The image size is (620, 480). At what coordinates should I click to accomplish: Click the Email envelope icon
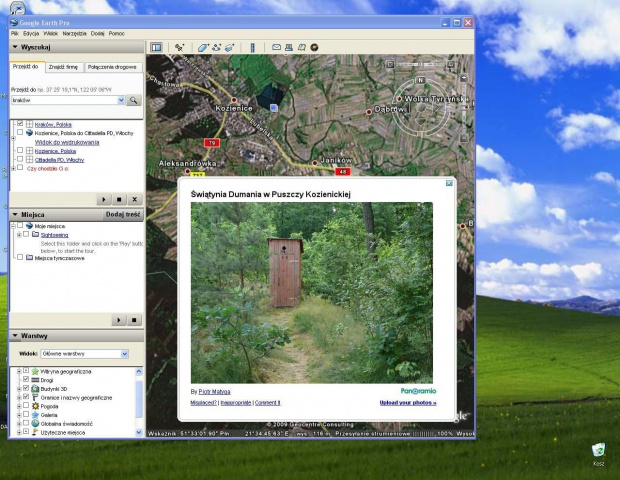point(276,47)
